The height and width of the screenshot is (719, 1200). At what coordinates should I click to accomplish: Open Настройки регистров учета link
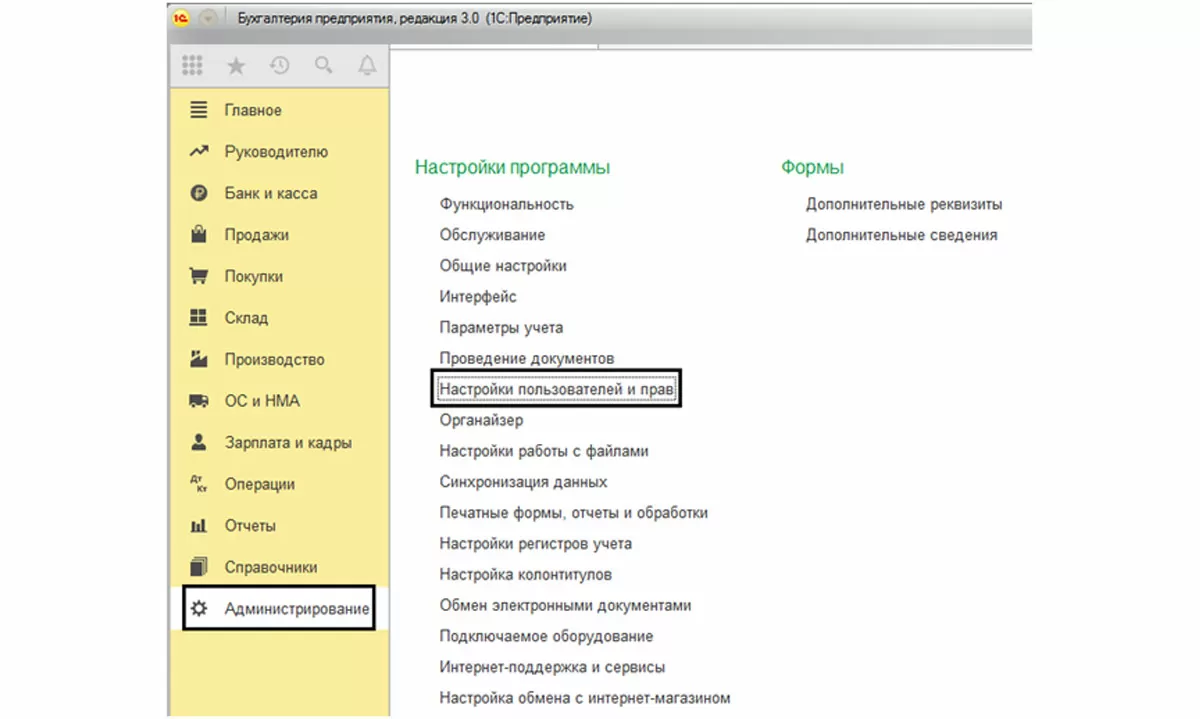[x=536, y=544]
